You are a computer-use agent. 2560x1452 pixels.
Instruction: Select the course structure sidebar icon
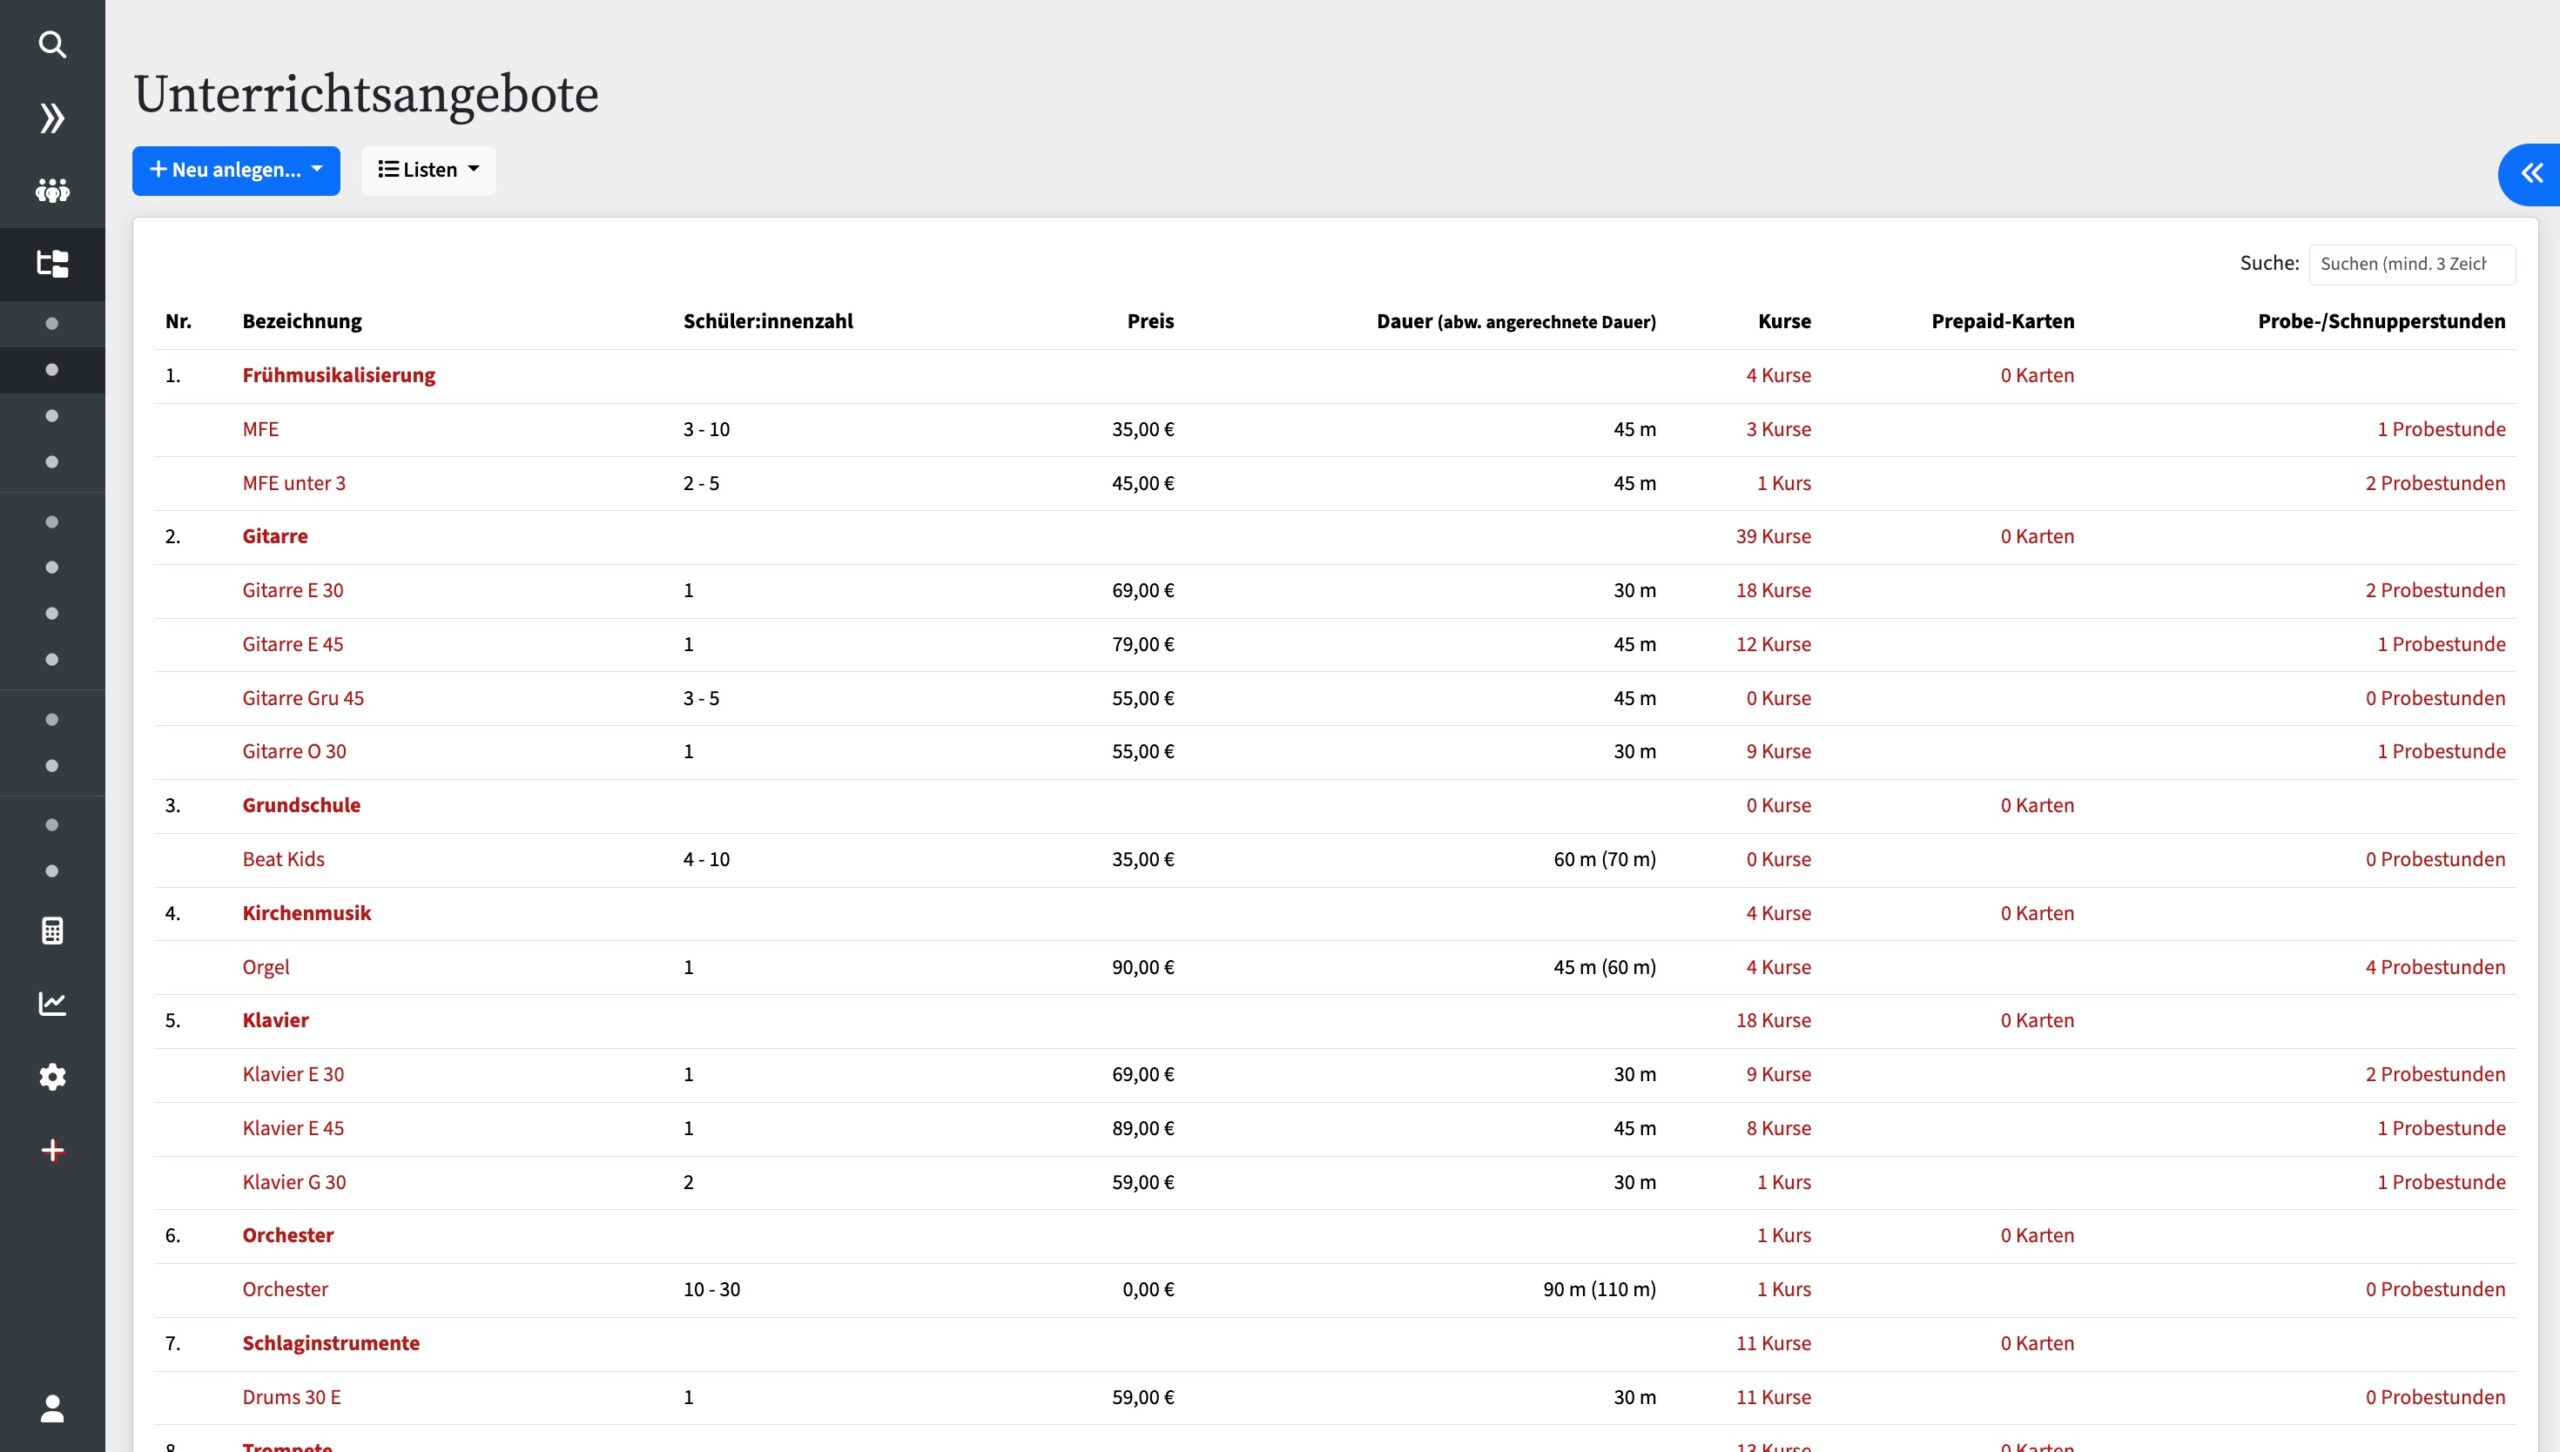[x=52, y=264]
